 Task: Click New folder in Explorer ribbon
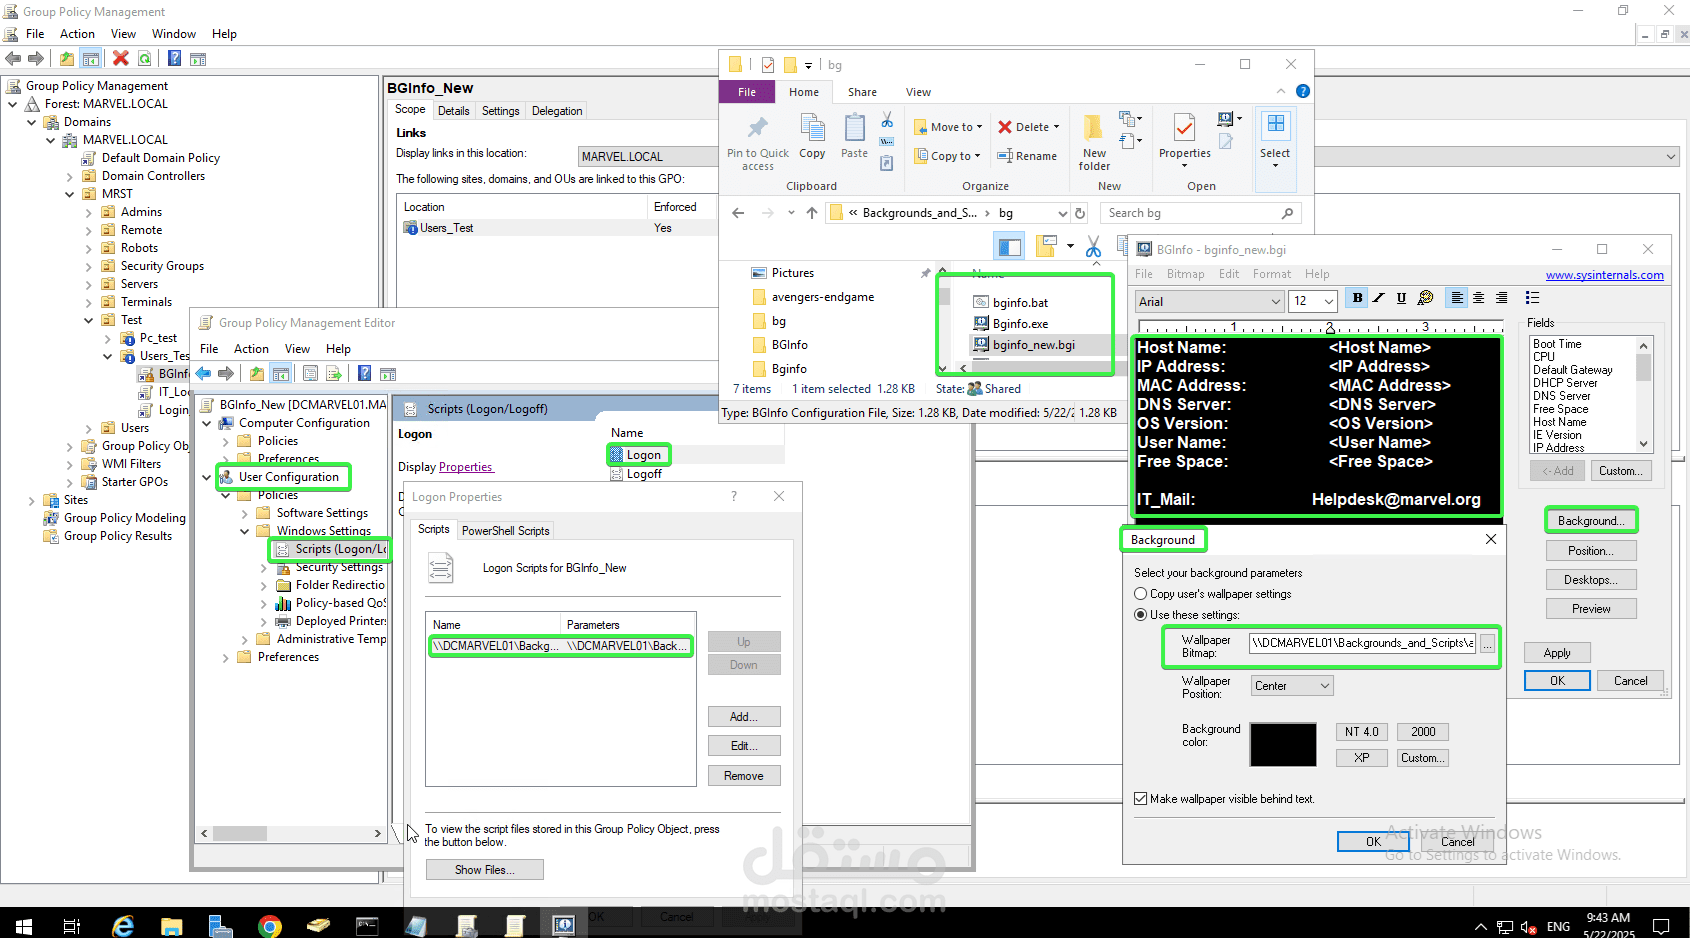[x=1094, y=143]
